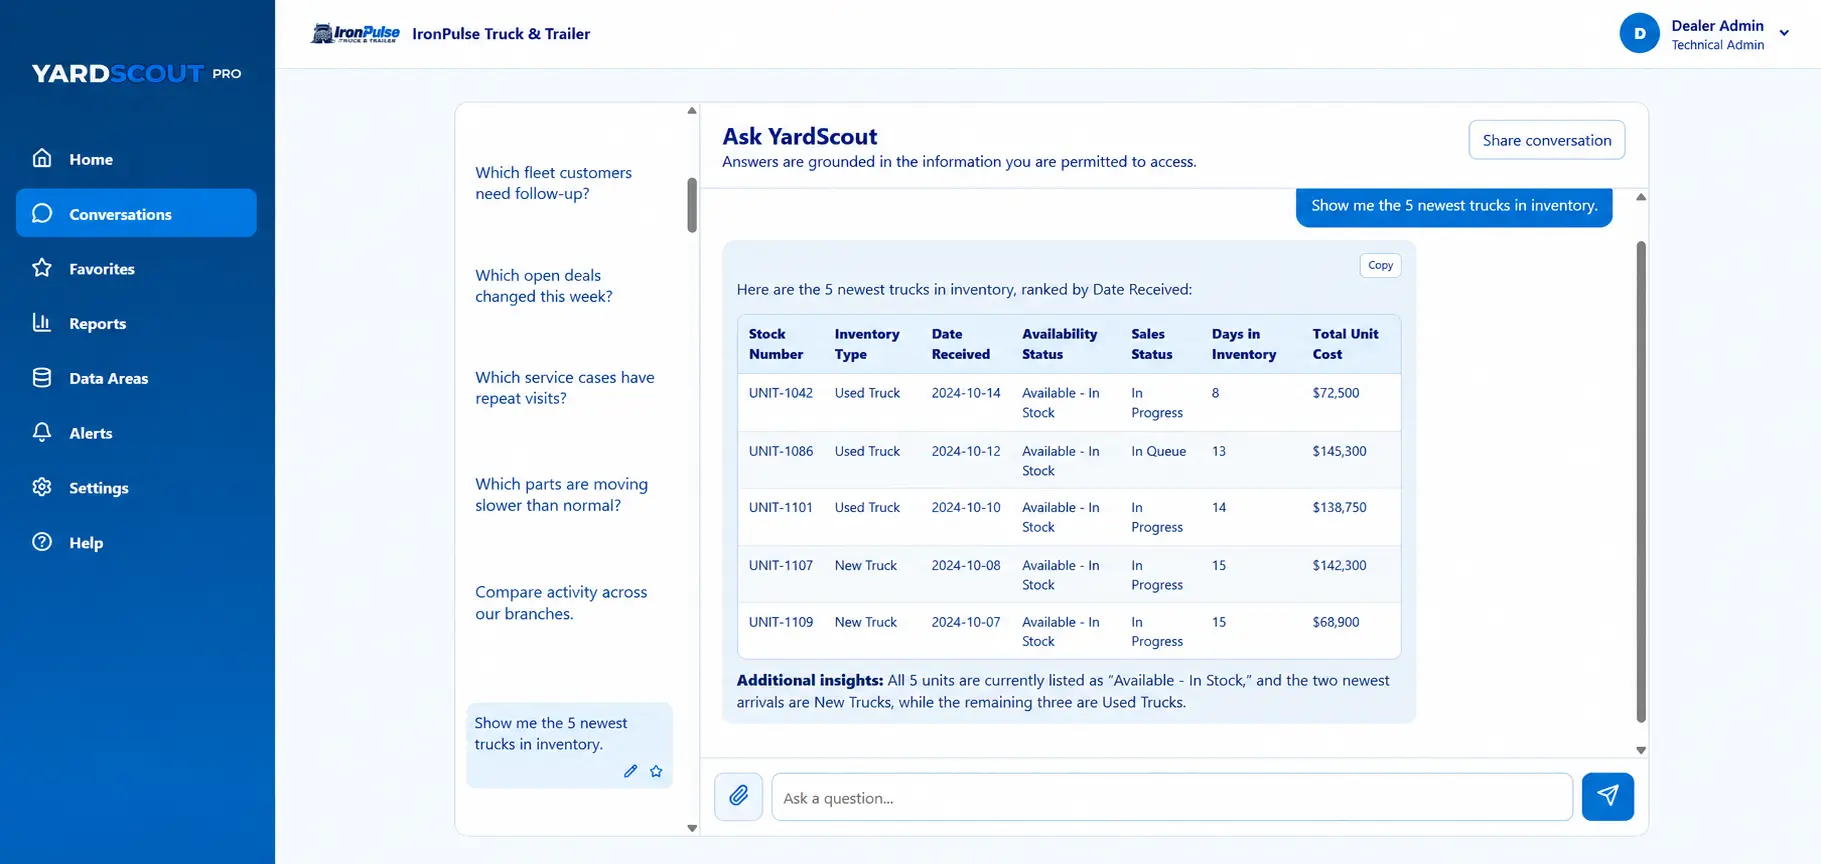Screen dimensions: 1821x864
Task: Click the Conversations chat bubble icon
Action: (x=42, y=213)
